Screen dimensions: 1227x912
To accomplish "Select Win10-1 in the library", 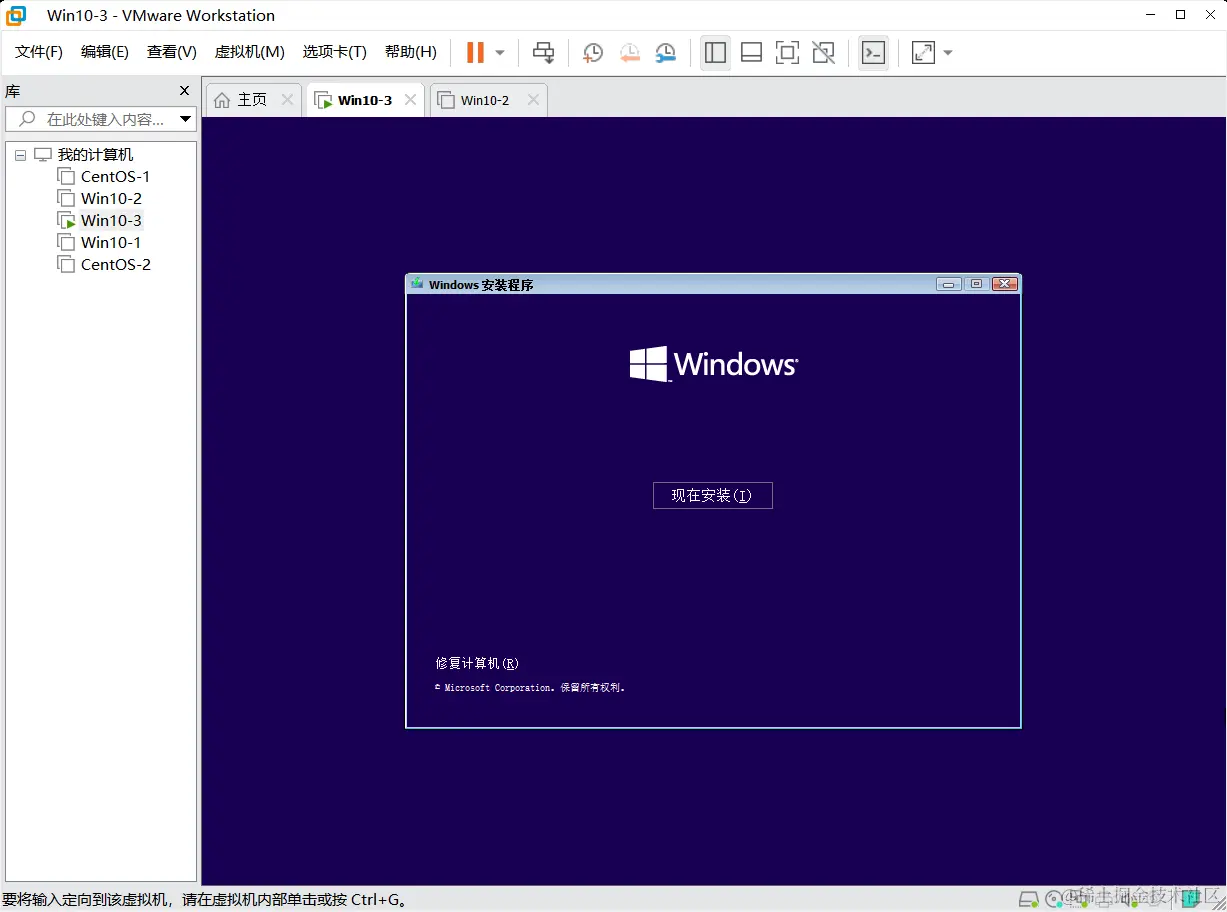I will pos(111,243).
